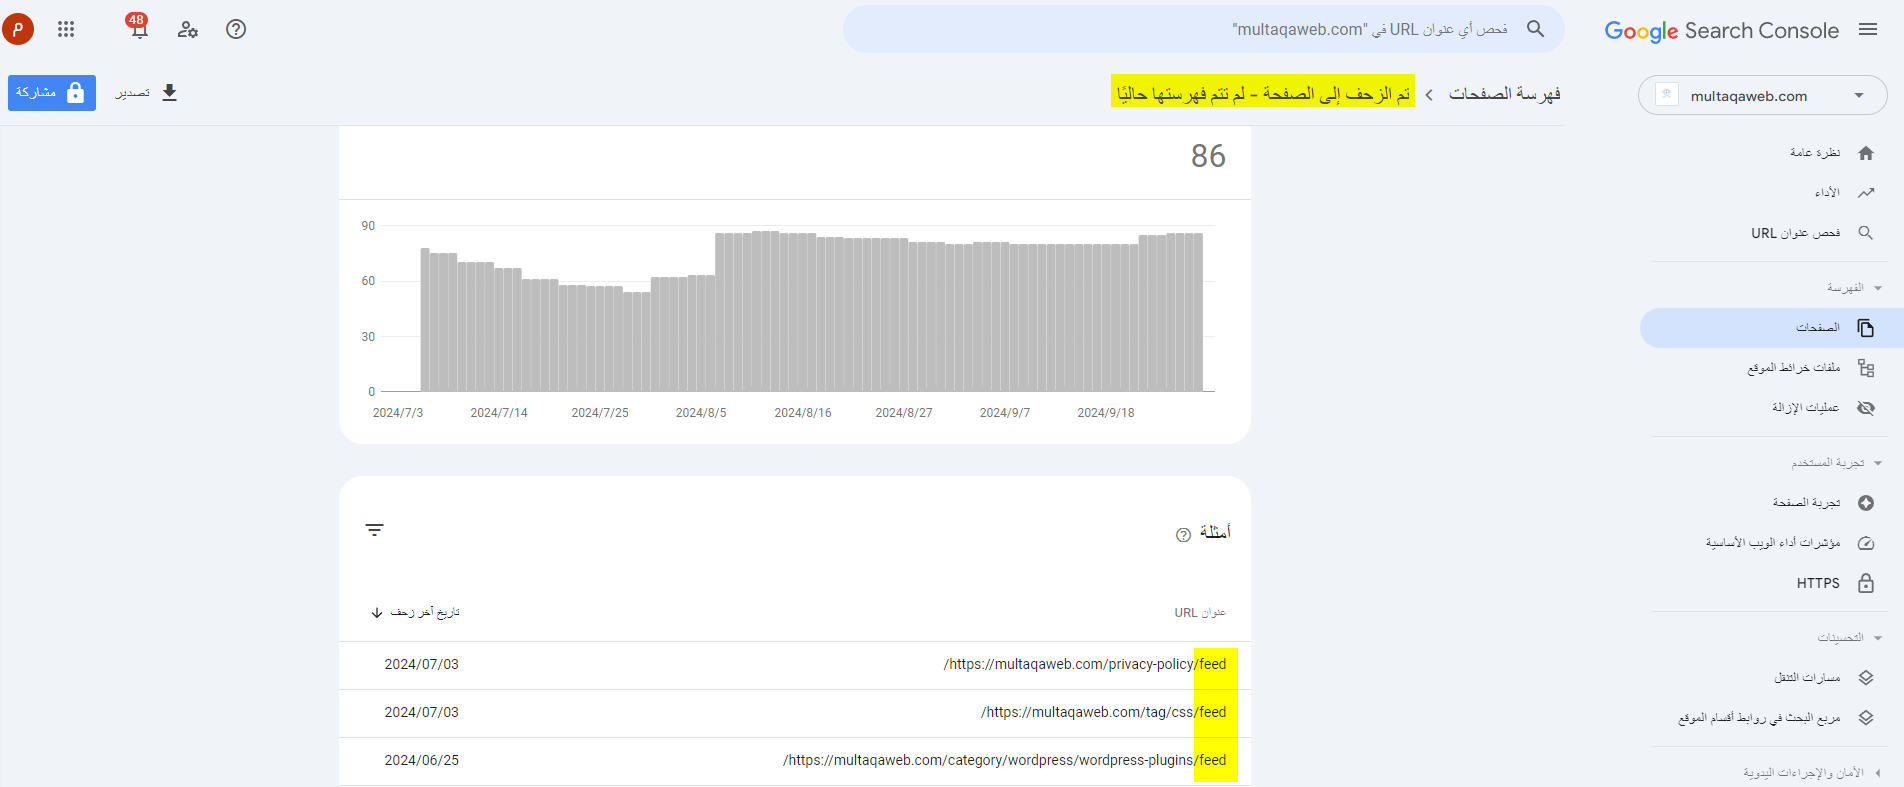Click the breadcrumbs layers icon
This screenshot has width=1904, height=787.
tap(1866, 678)
